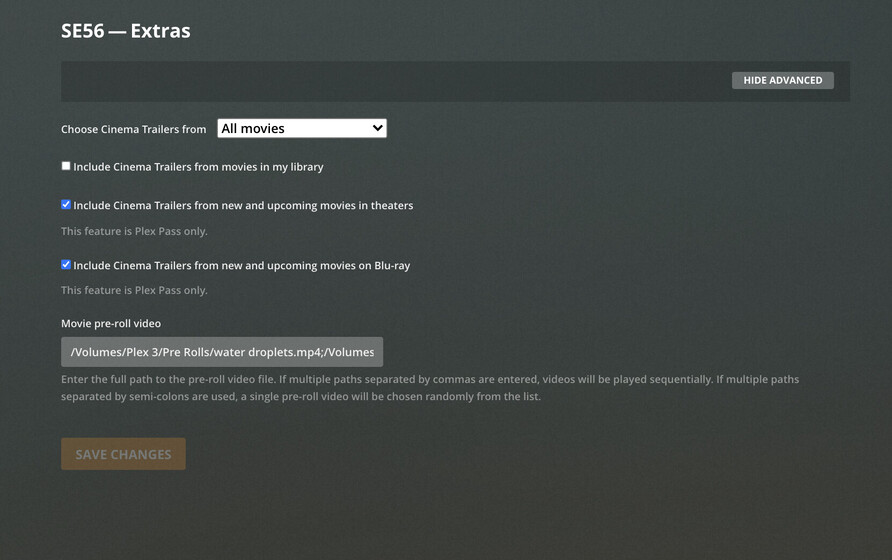
Task: Uncheck trailers from upcoming movies on Blu-ray checkbox
Action: (x=66, y=265)
